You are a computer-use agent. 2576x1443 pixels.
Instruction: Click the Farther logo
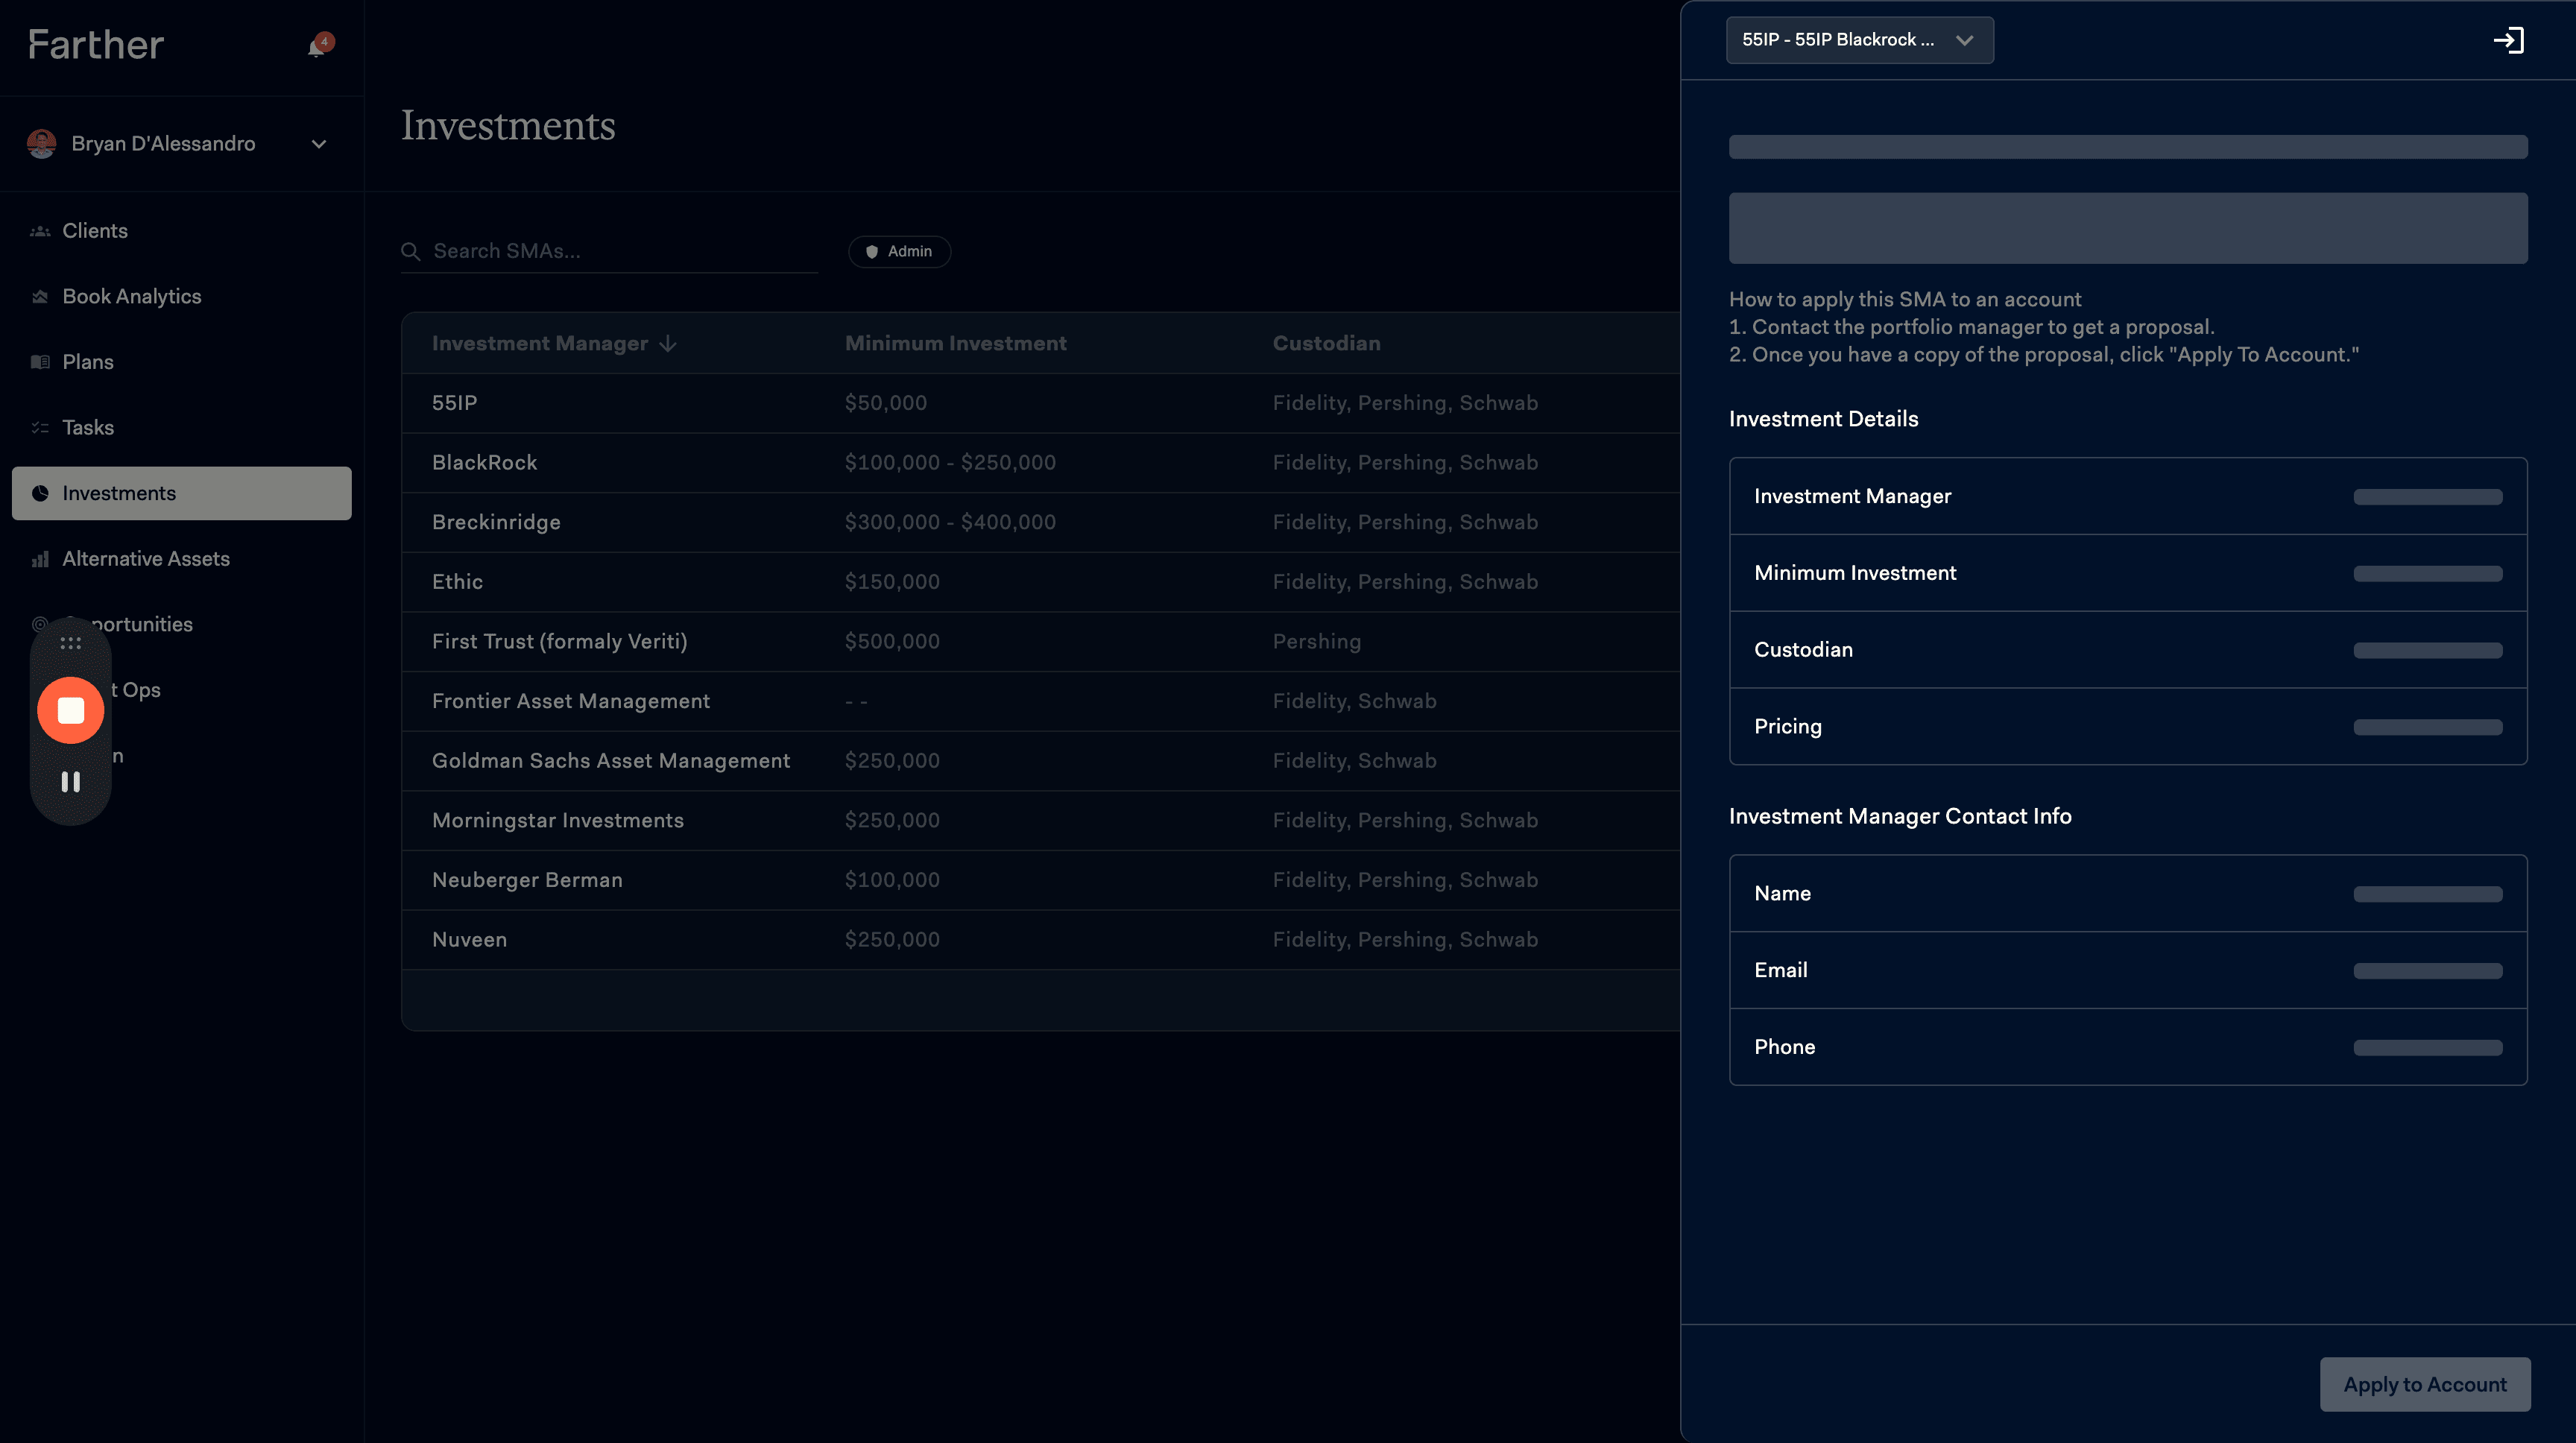click(x=96, y=45)
